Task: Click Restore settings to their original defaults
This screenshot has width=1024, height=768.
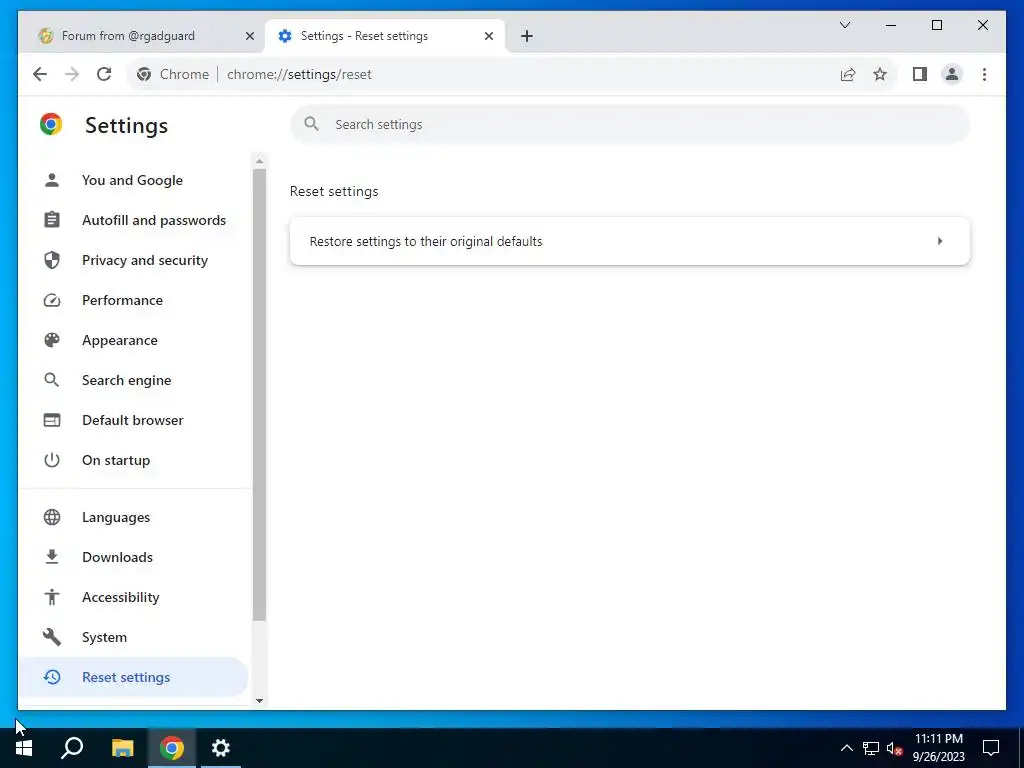Action: click(x=630, y=241)
